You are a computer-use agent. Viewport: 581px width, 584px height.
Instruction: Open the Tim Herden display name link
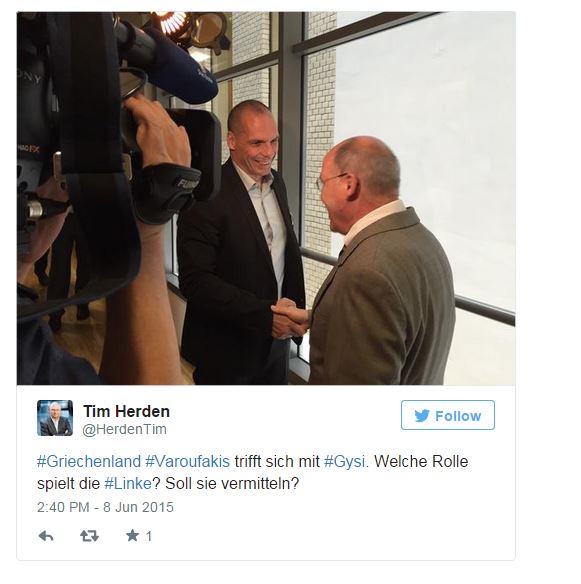coord(127,412)
